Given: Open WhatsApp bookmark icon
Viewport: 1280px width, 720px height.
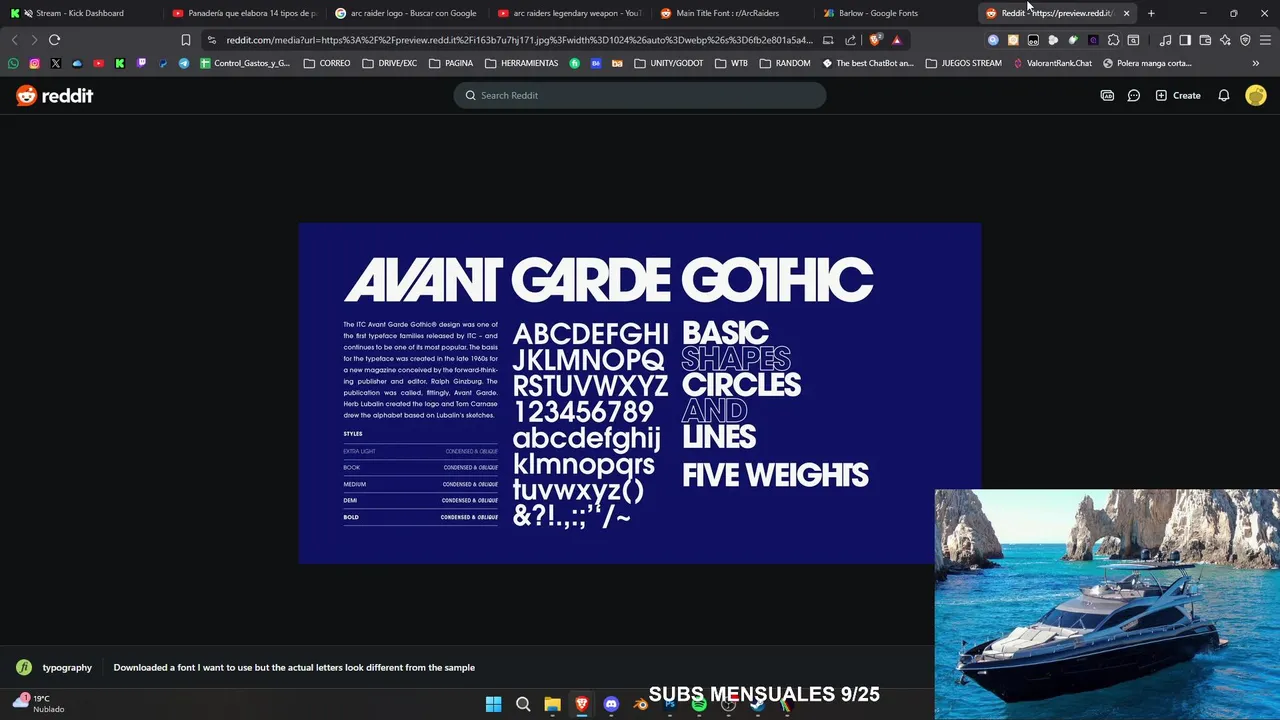Looking at the screenshot, I should coord(13,63).
